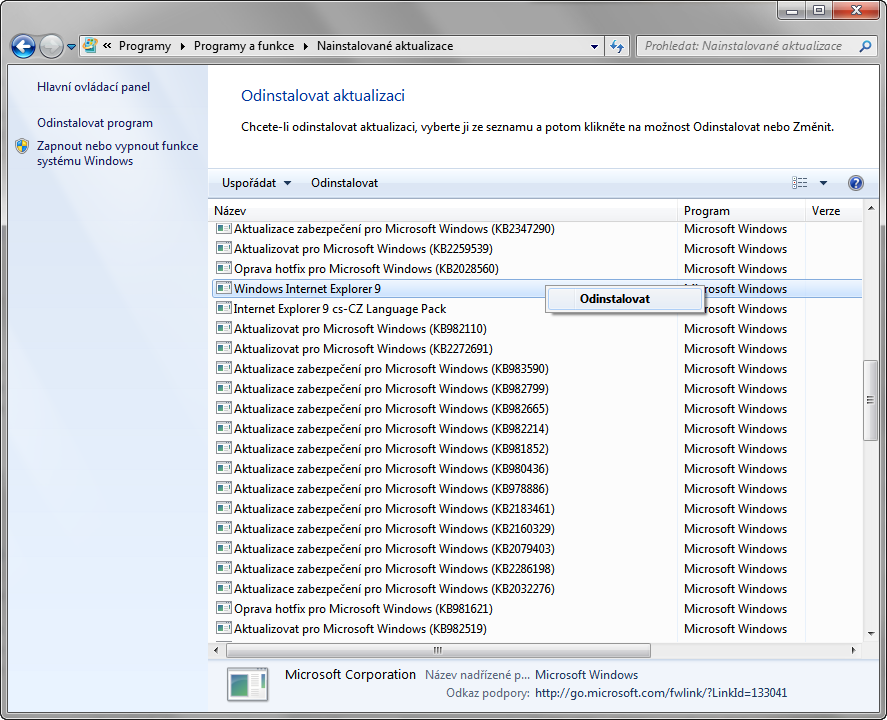Click the Programy breadcrumb

(x=145, y=46)
